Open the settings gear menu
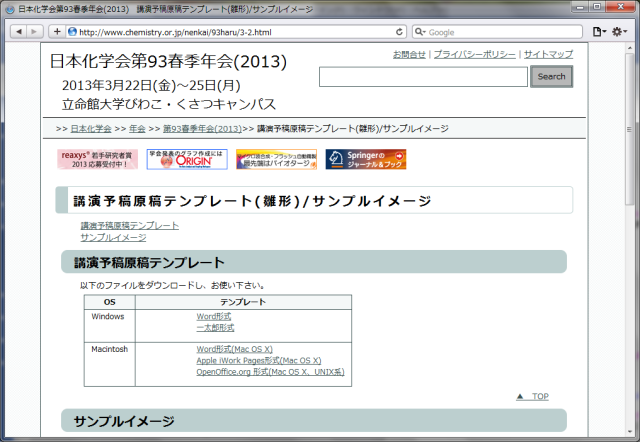The height and width of the screenshot is (442, 640). pyautogui.click(x=619, y=31)
